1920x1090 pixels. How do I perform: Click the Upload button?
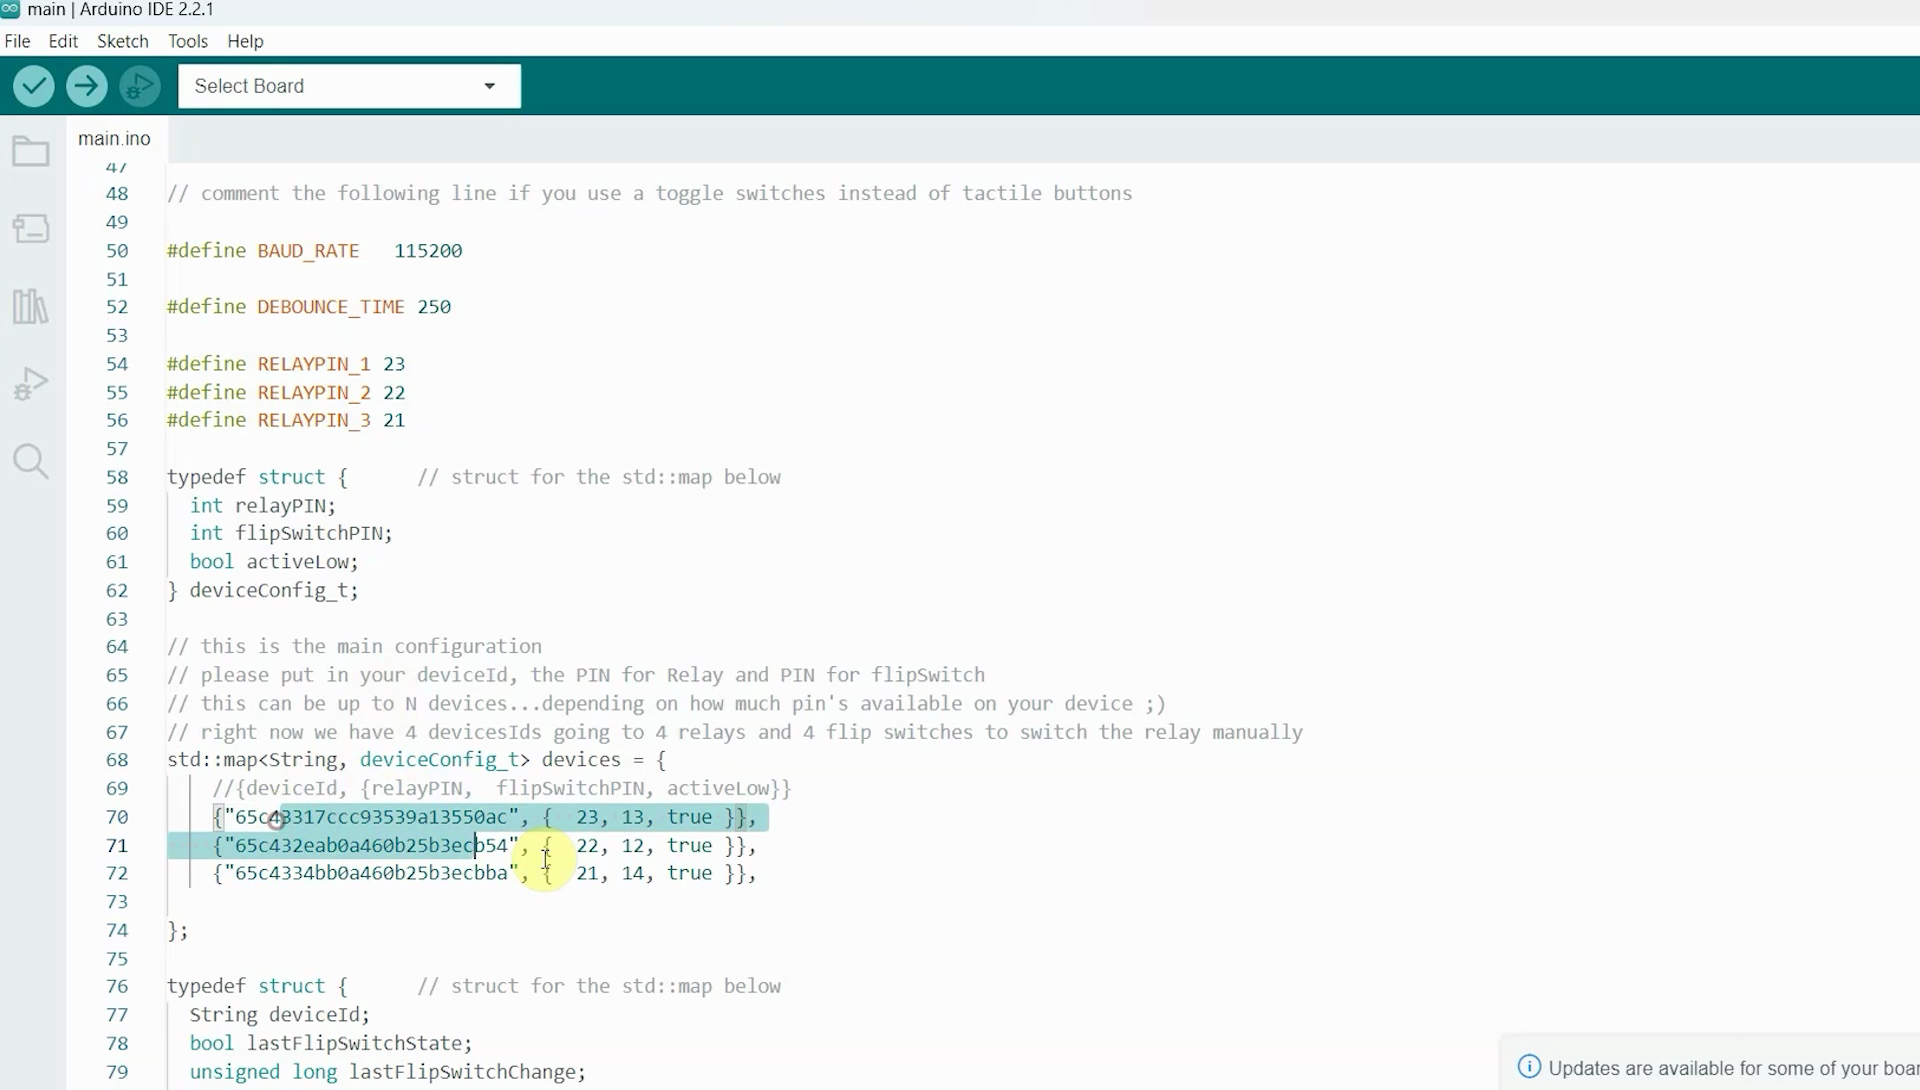[86, 84]
